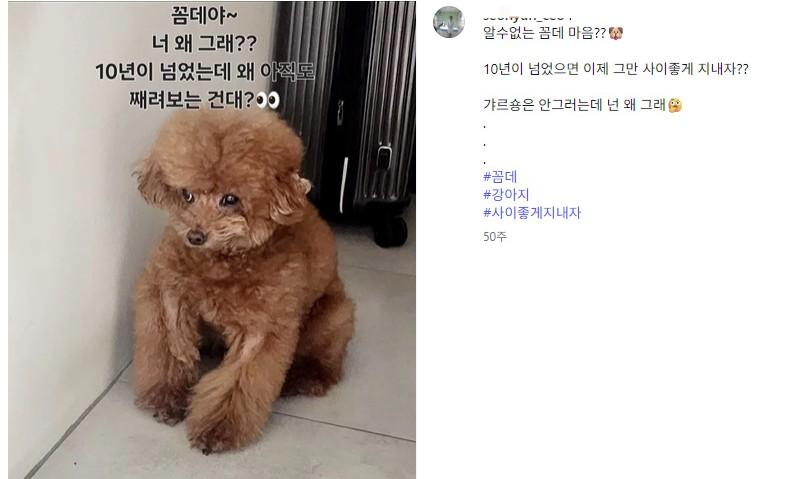Open the #꼼데 hashtag

[x=500, y=176]
